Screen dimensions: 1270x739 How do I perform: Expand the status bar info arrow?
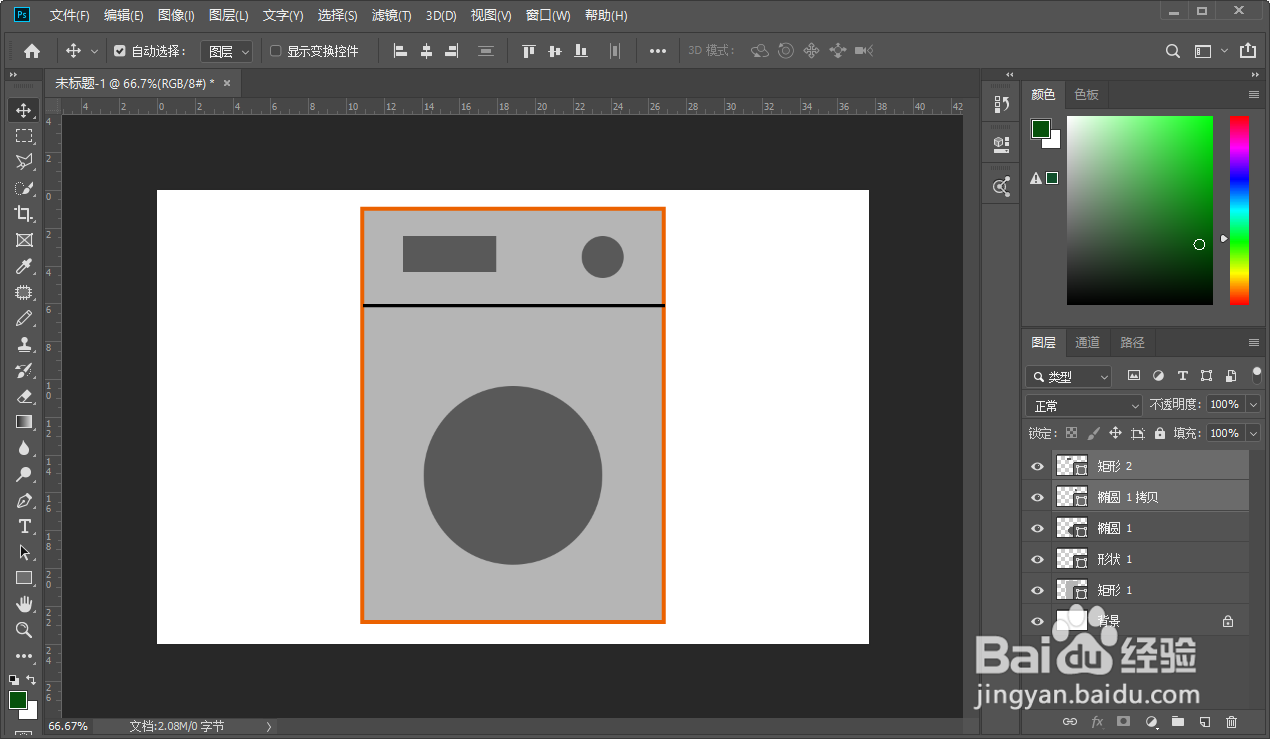(269, 727)
